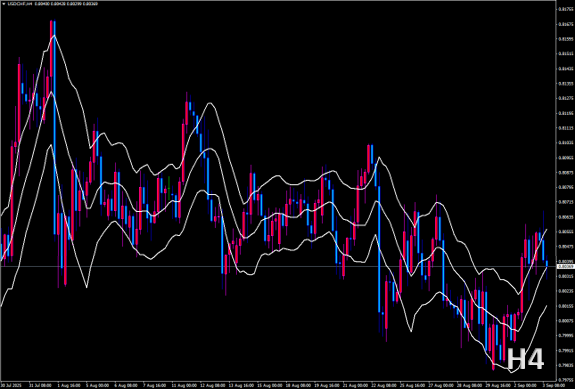Screen dimensions: 575x389
Task: Select upper band line at its 12 Aug peak
Action: tap(210, 103)
